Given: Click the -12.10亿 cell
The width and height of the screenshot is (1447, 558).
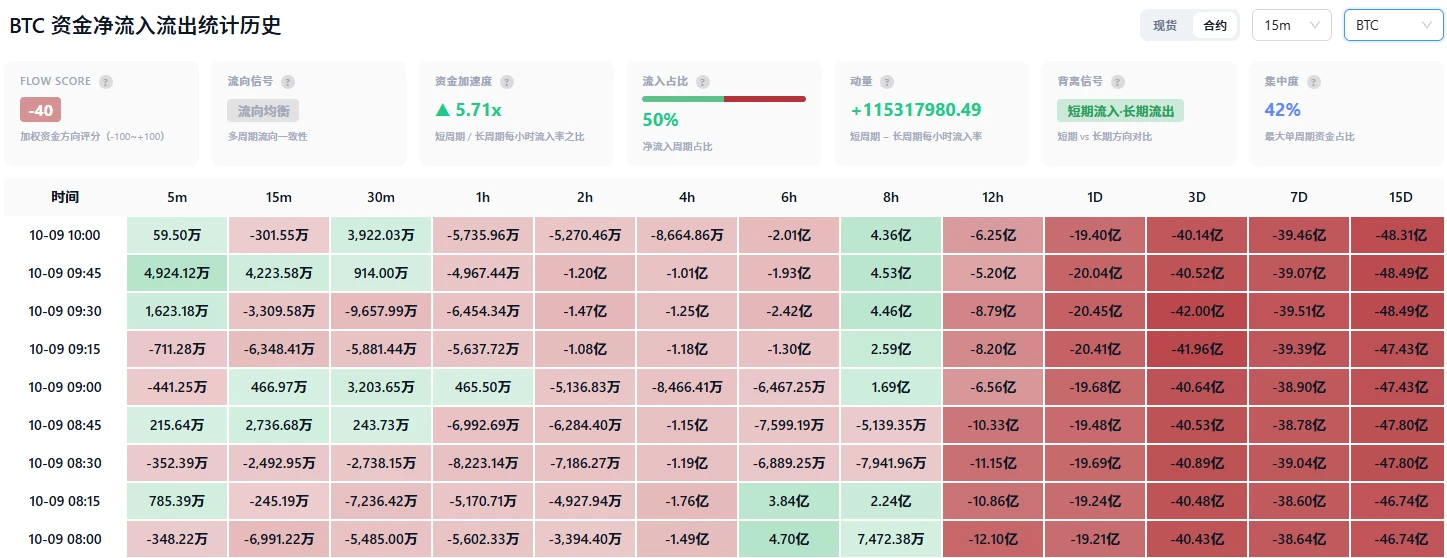Looking at the screenshot, I should [992, 539].
